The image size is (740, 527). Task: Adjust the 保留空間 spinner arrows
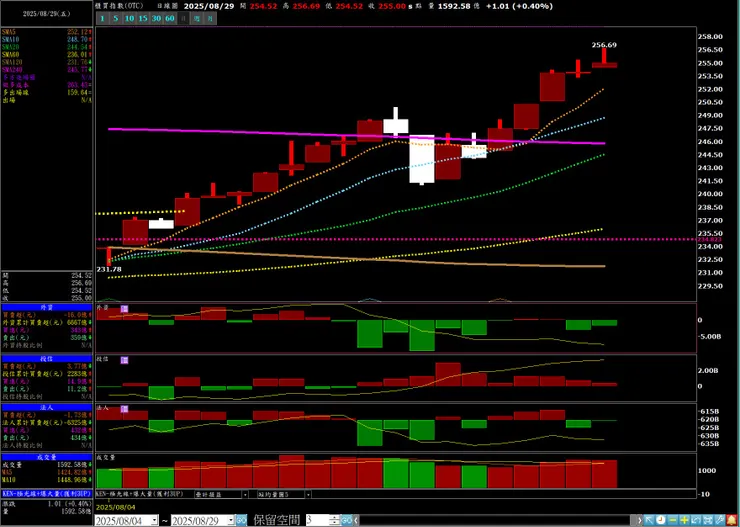pyautogui.click(x=335, y=520)
